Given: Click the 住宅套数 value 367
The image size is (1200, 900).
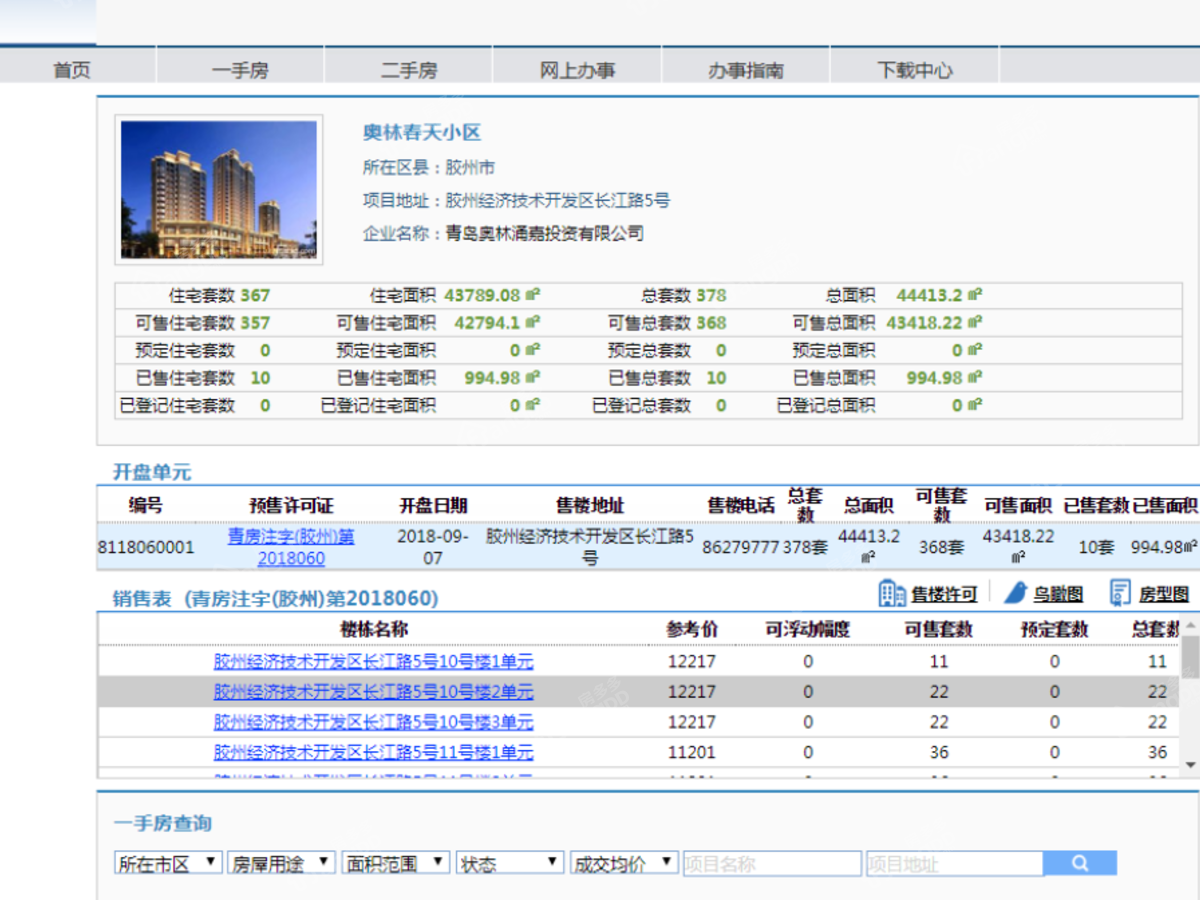Looking at the screenshot, I should [x=255, y=295].
